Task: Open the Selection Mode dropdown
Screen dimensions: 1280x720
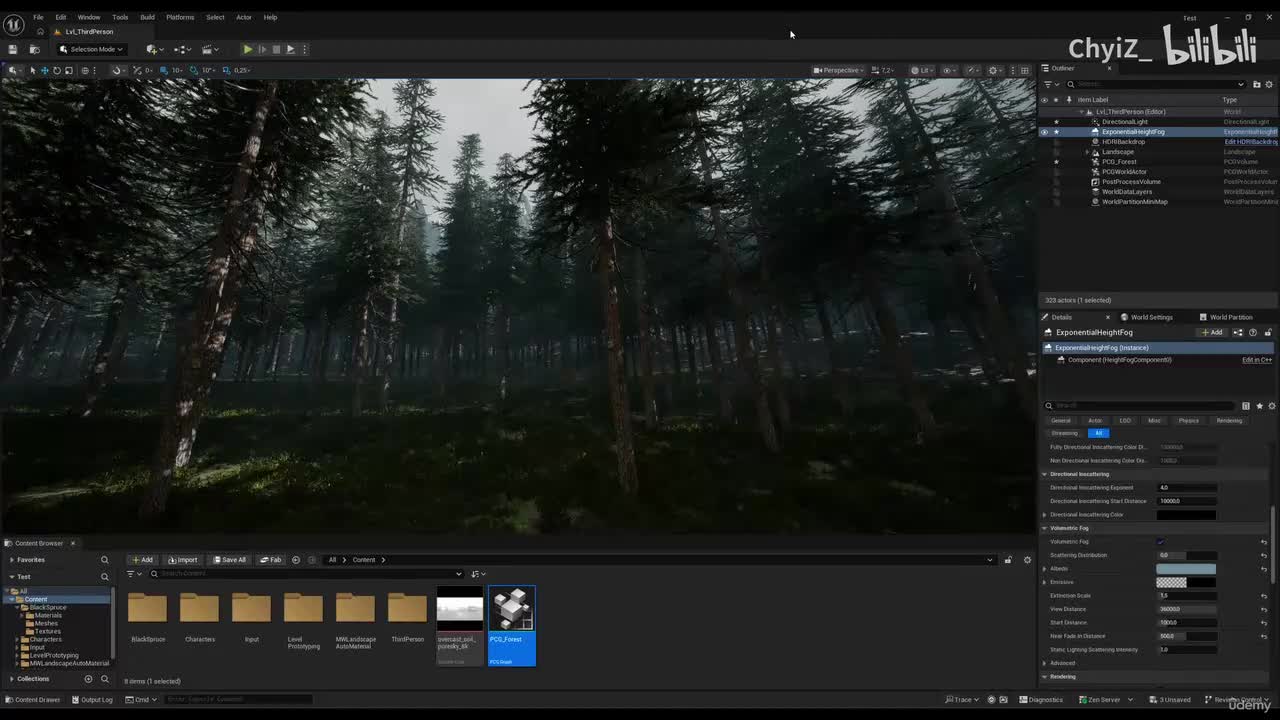Action: click(91, 49)
